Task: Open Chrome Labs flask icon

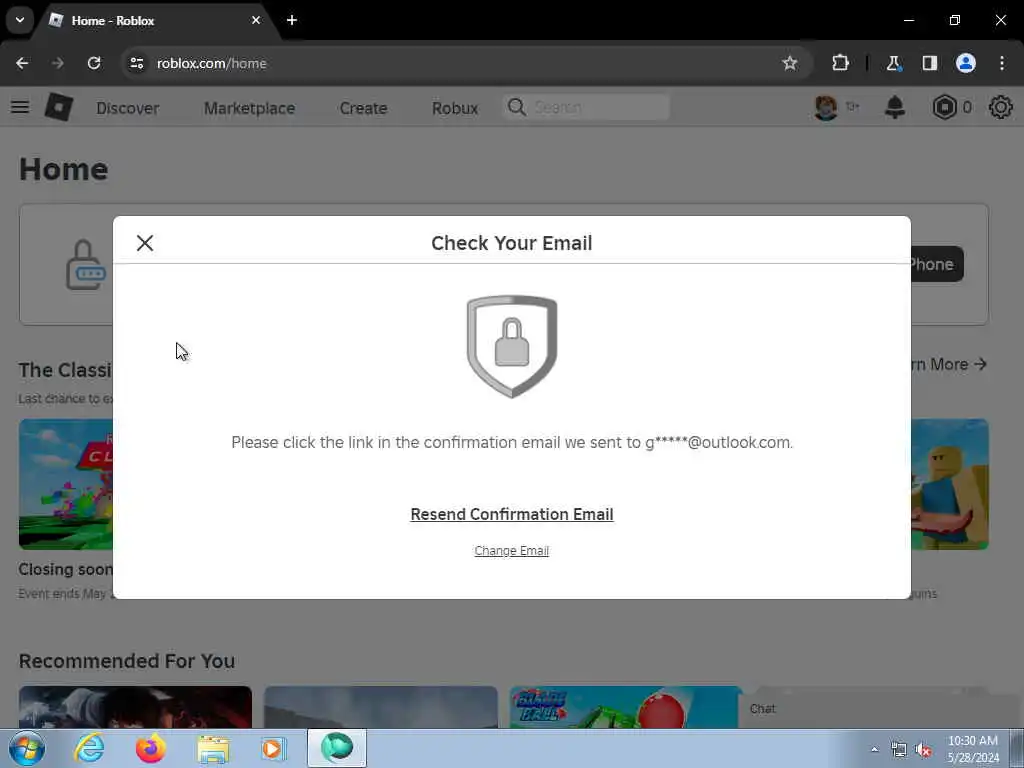Action: coord(893,63)
